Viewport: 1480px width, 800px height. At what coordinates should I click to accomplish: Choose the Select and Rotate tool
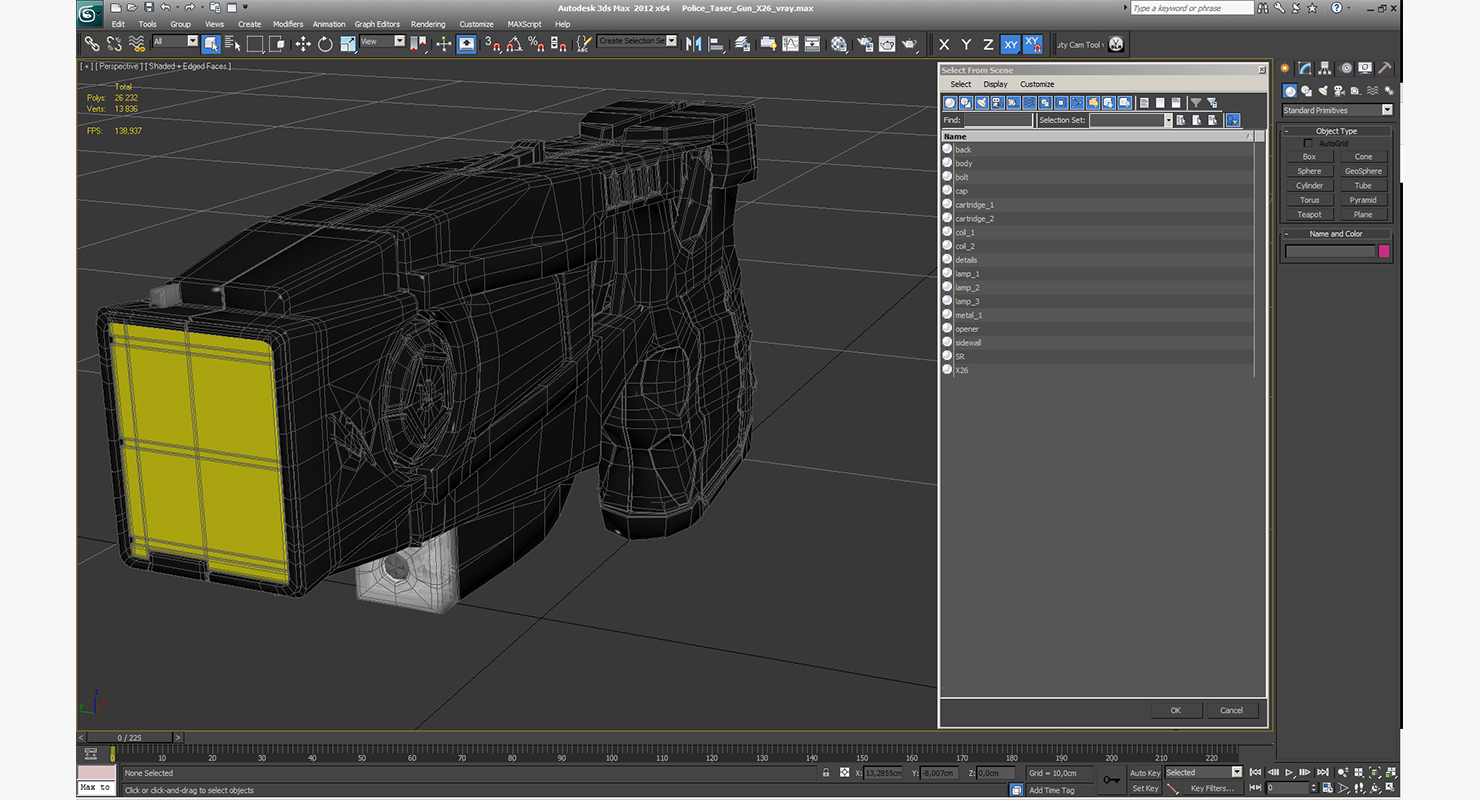point(325,44)
